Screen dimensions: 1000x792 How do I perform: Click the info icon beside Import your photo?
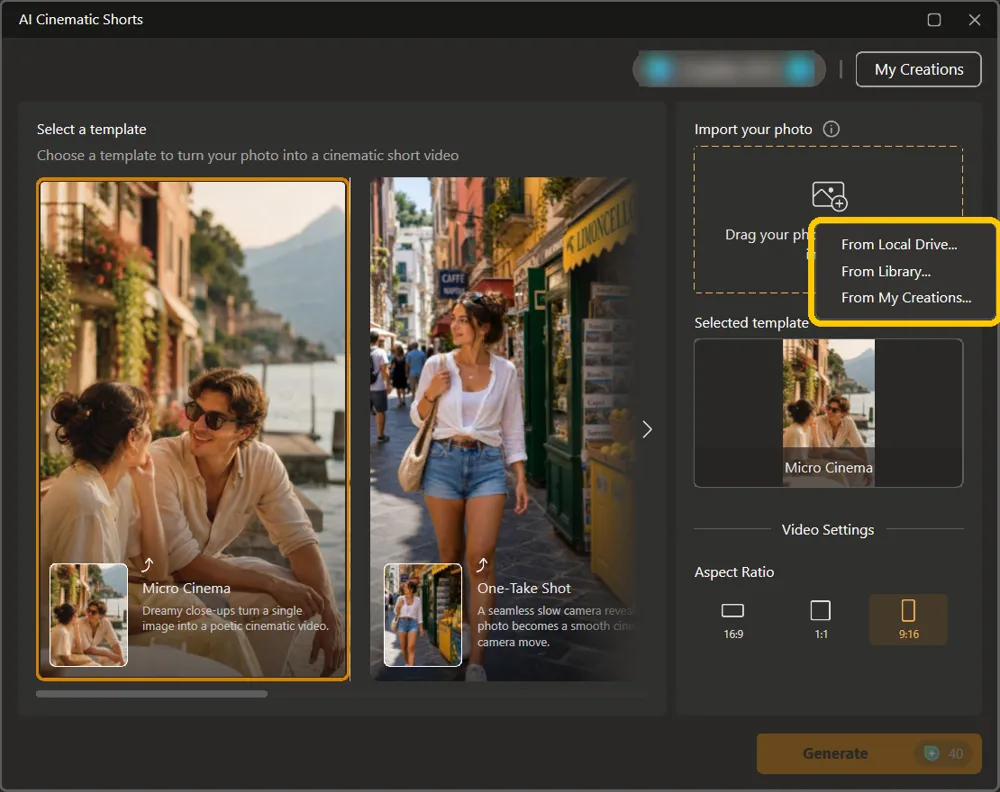click(x=831, y=129)
